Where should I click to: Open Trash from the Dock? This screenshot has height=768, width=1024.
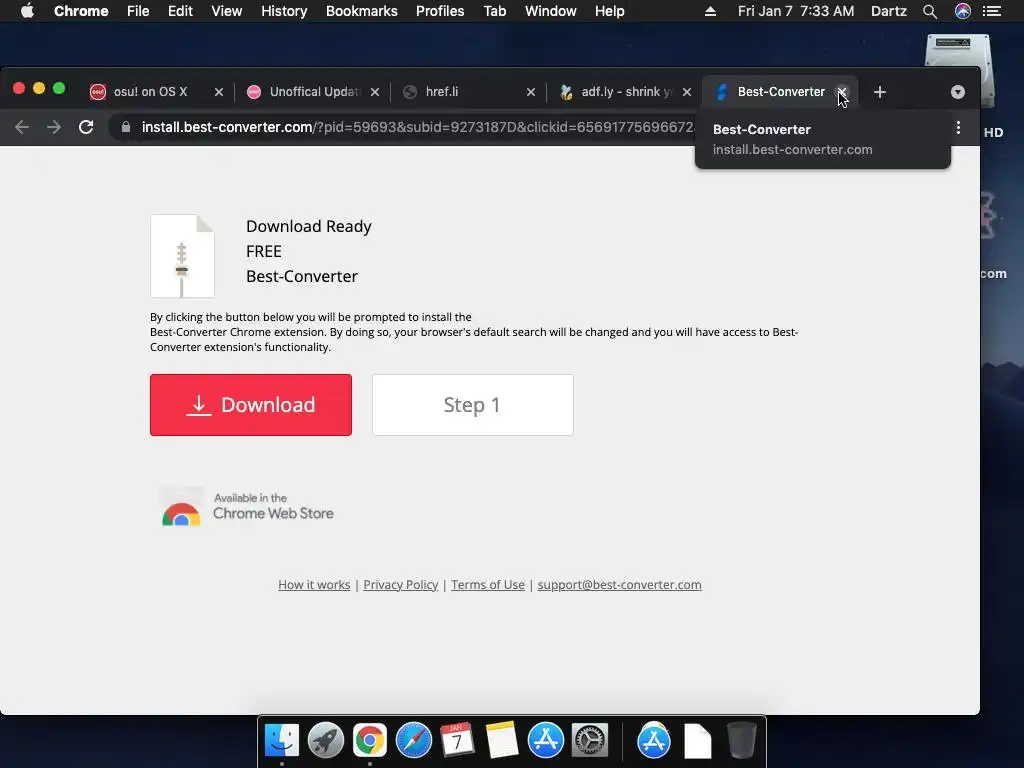pos(742,741)
